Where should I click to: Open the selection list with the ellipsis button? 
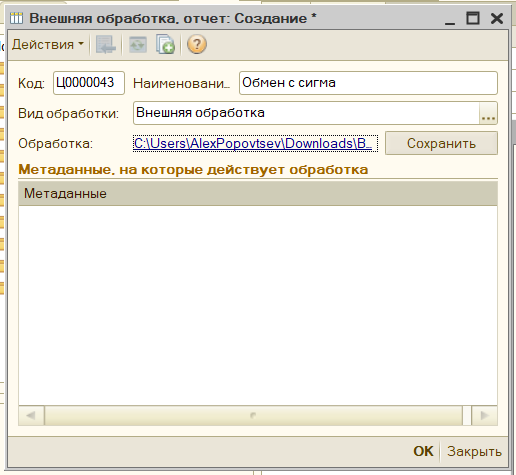tap(488, 113)
